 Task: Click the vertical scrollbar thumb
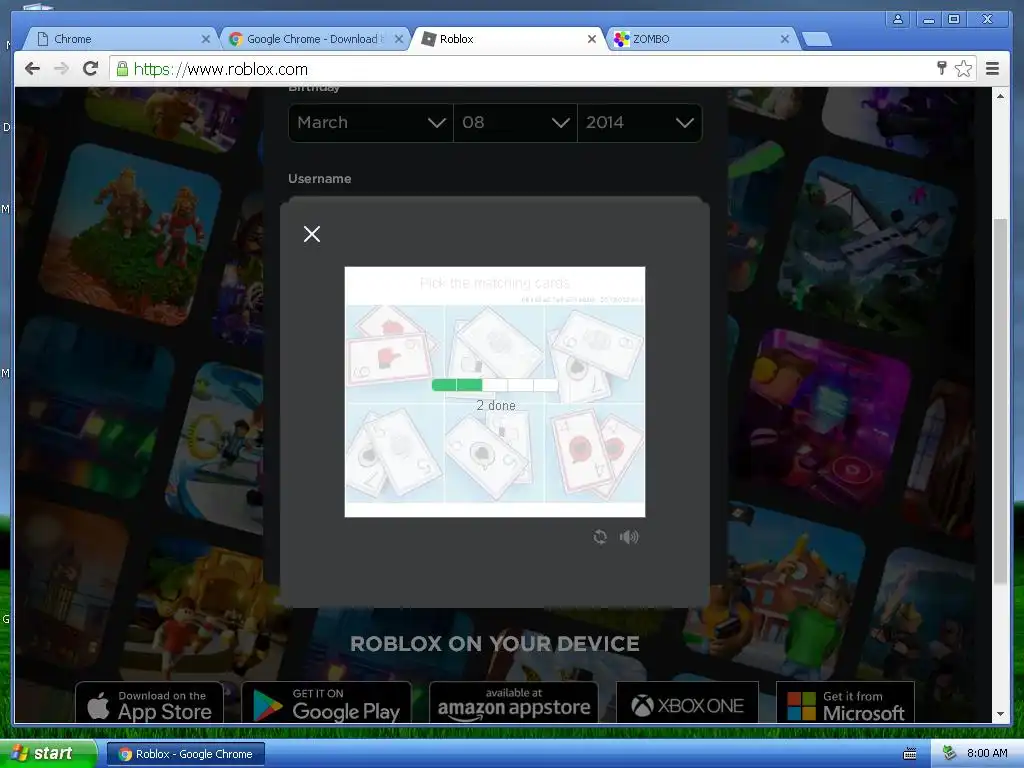click(x=1000, y=402)
